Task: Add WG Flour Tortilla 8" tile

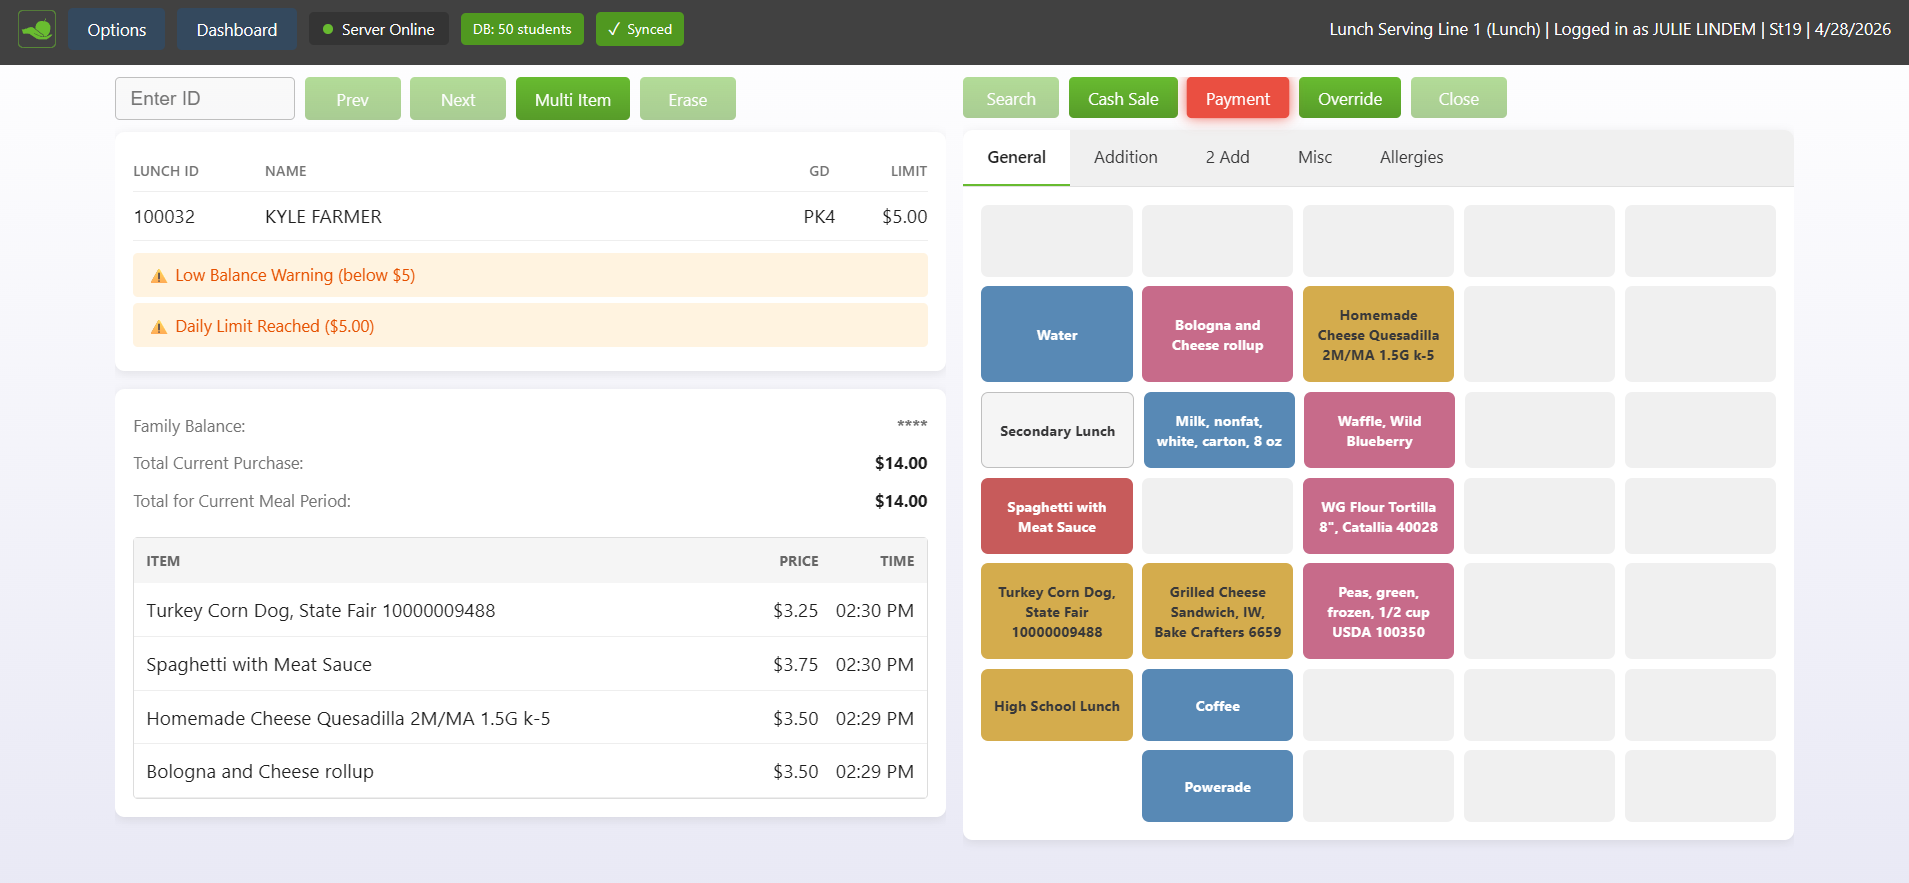Action: [1378, 516]
